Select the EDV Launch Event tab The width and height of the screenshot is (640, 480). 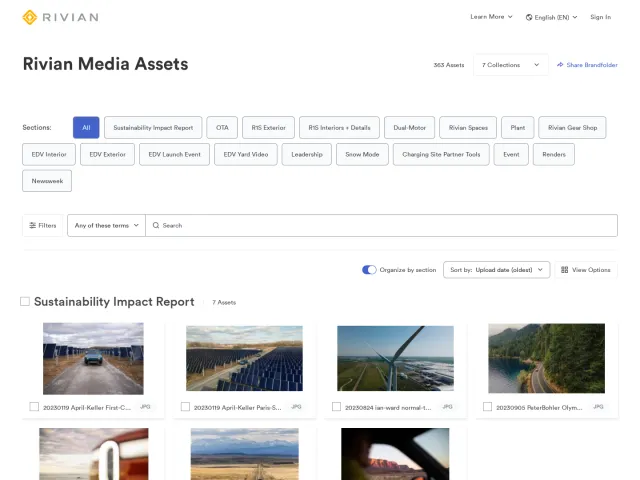[x=174, y=154]
